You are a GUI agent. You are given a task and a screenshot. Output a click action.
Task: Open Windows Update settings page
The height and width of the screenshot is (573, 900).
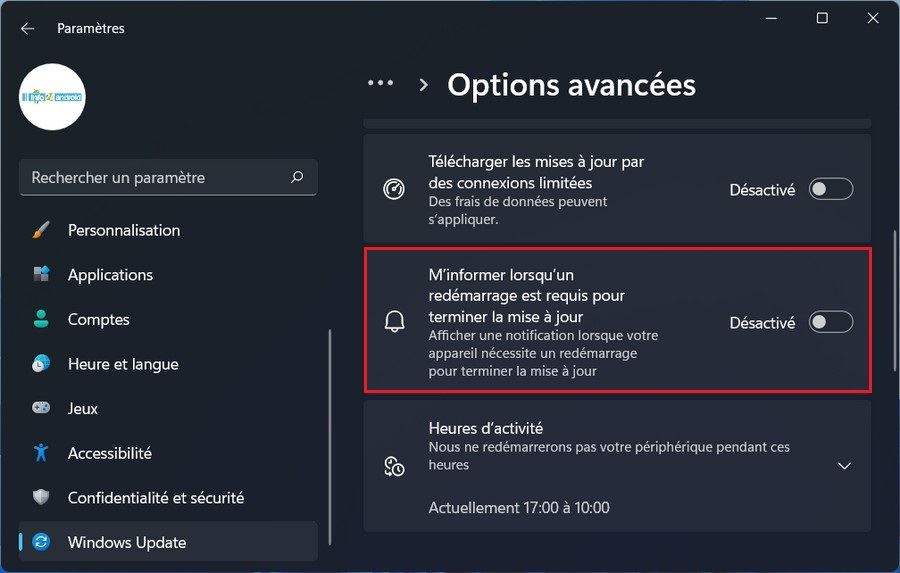(127, 542)
